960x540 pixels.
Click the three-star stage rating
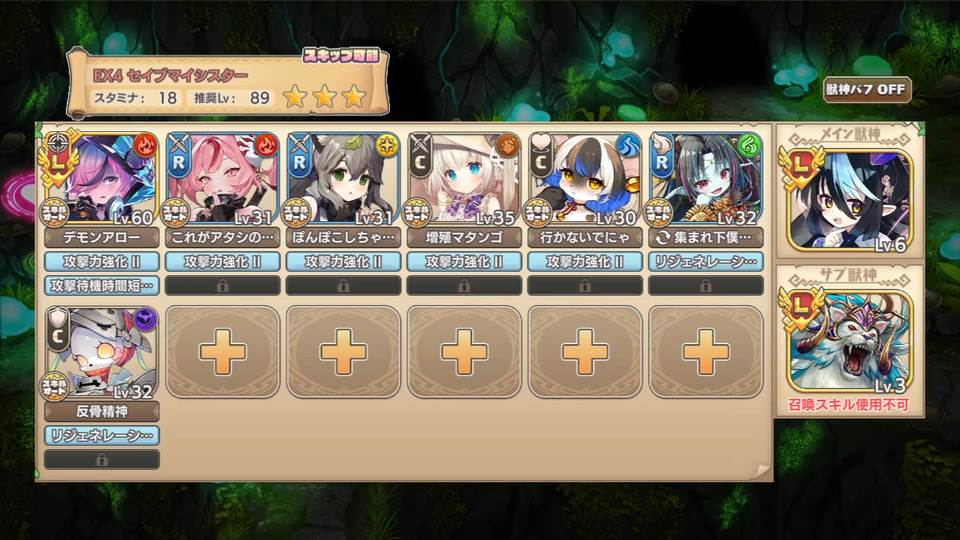tap(324, 96)
